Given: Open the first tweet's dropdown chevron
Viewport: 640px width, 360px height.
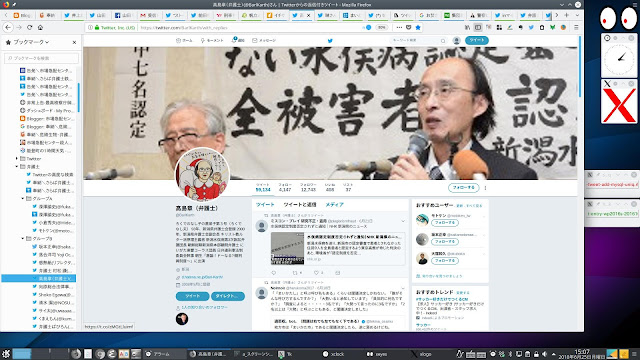Looking at the screenshot, I should point(403,221).
